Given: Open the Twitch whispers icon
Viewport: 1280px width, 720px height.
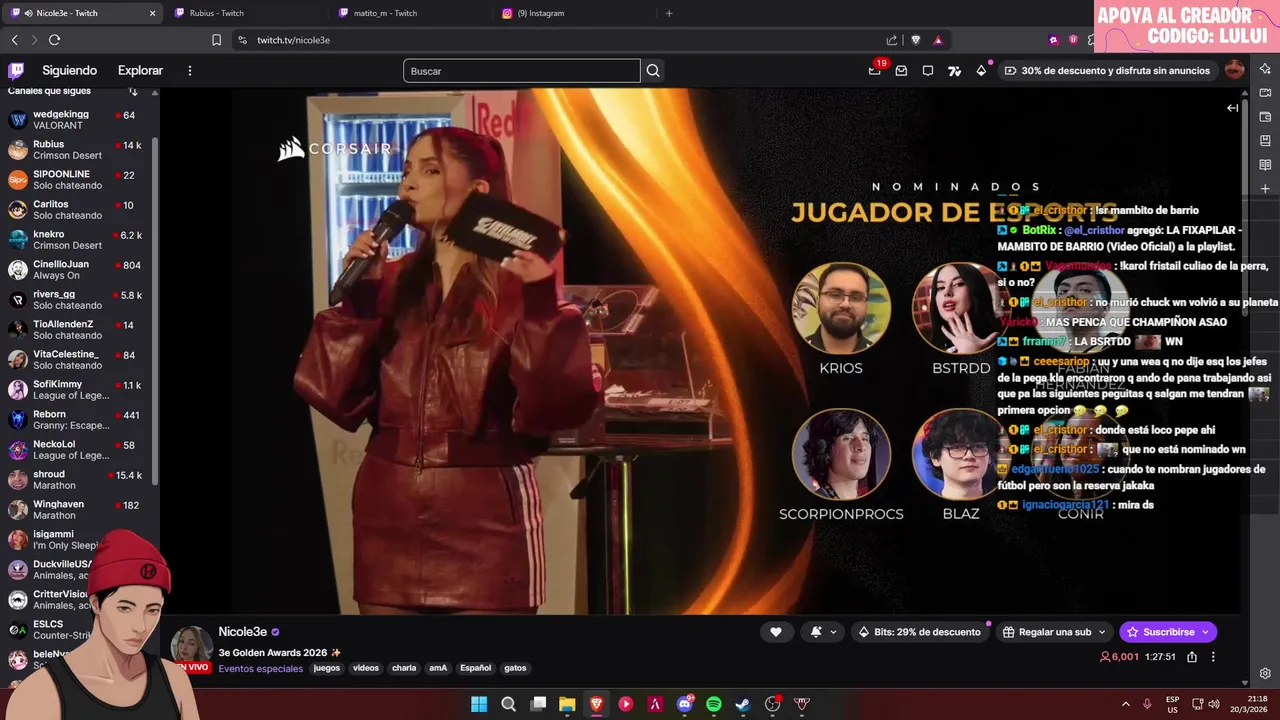Looking at the screenshot, I should click(928, 71).
